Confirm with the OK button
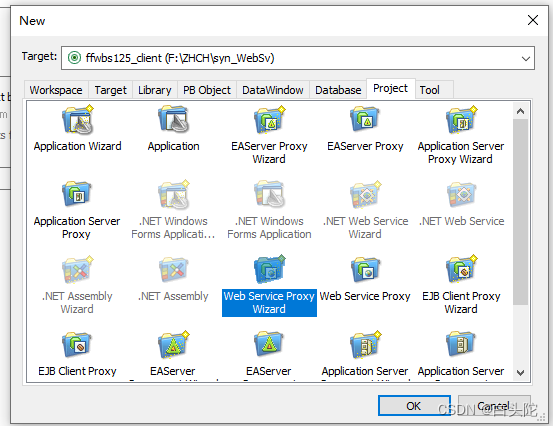 pyautogui.click(x=414, y=406)
